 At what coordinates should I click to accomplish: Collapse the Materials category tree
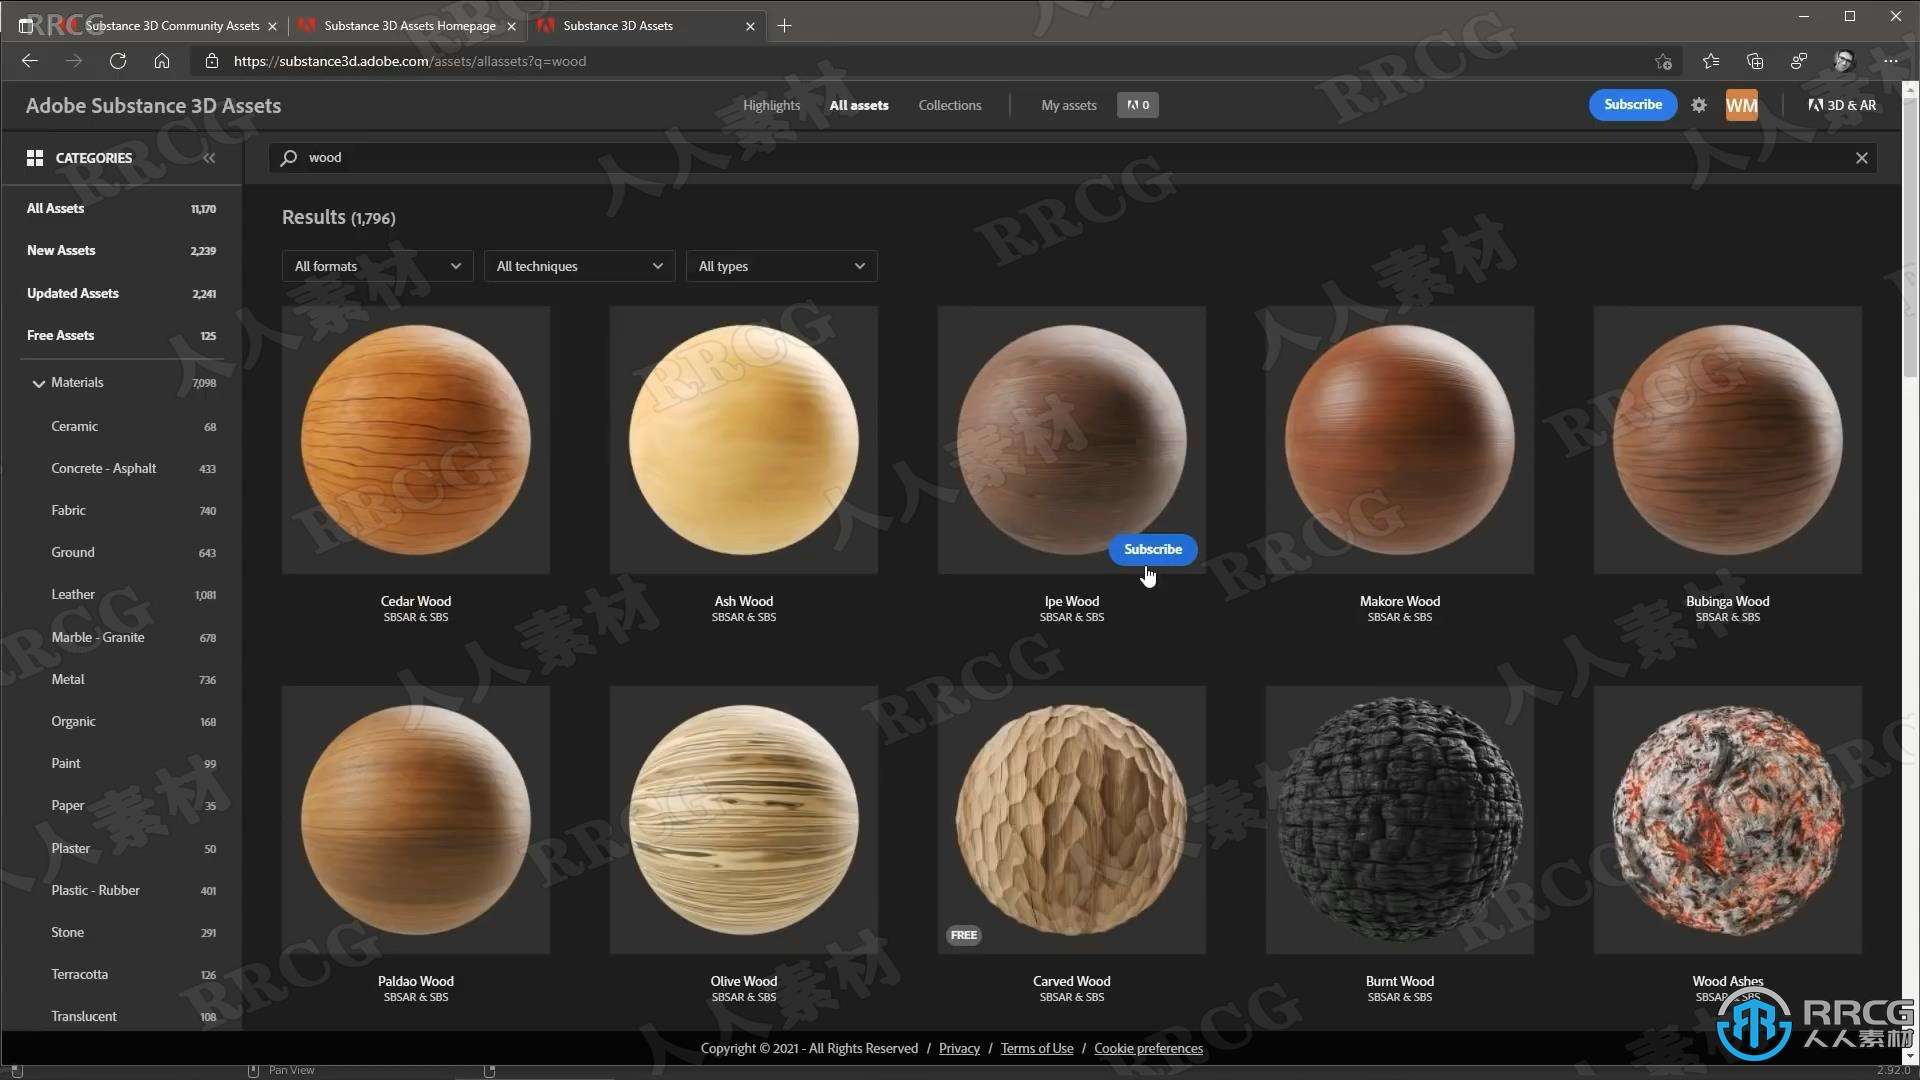[39, 383]
